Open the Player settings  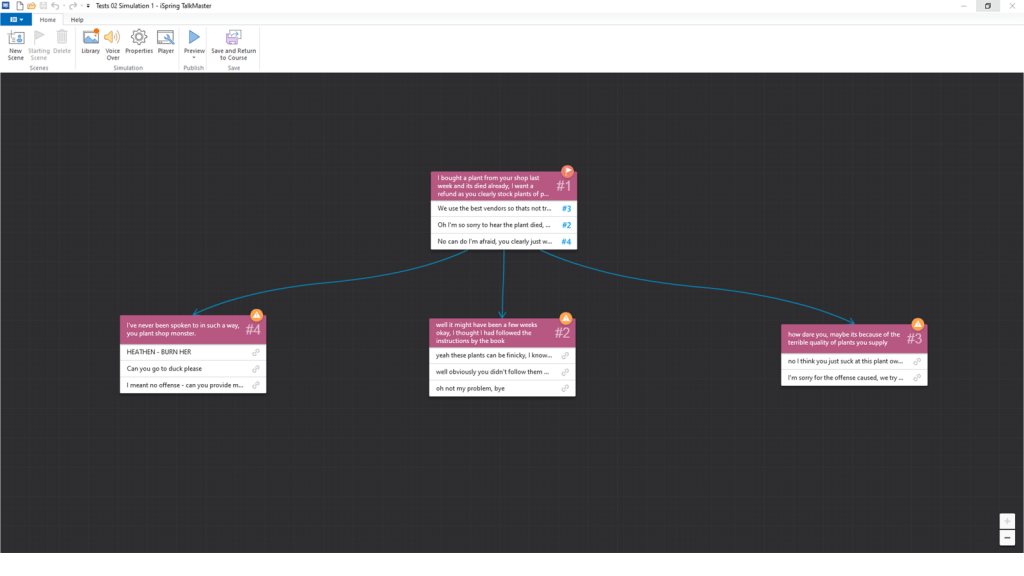point(166,42)
